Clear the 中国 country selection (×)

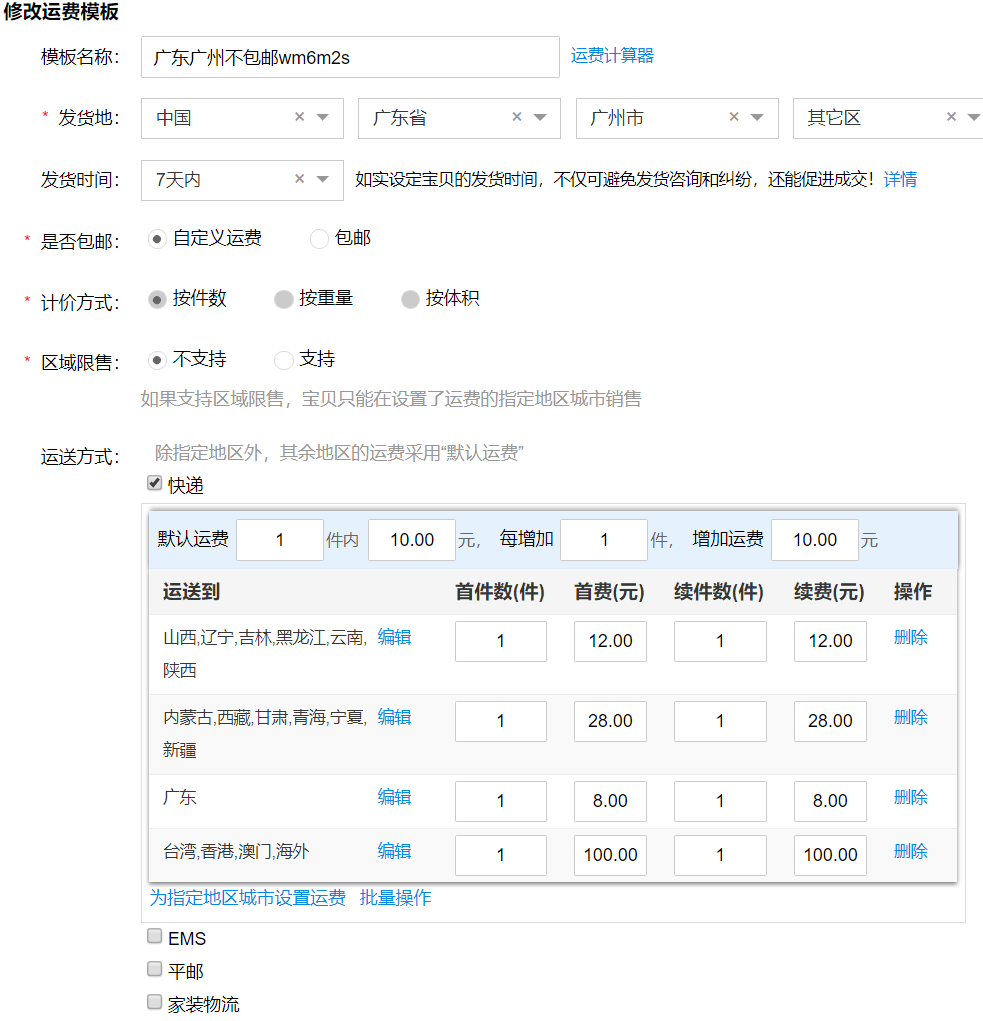[x=299, y=117]
